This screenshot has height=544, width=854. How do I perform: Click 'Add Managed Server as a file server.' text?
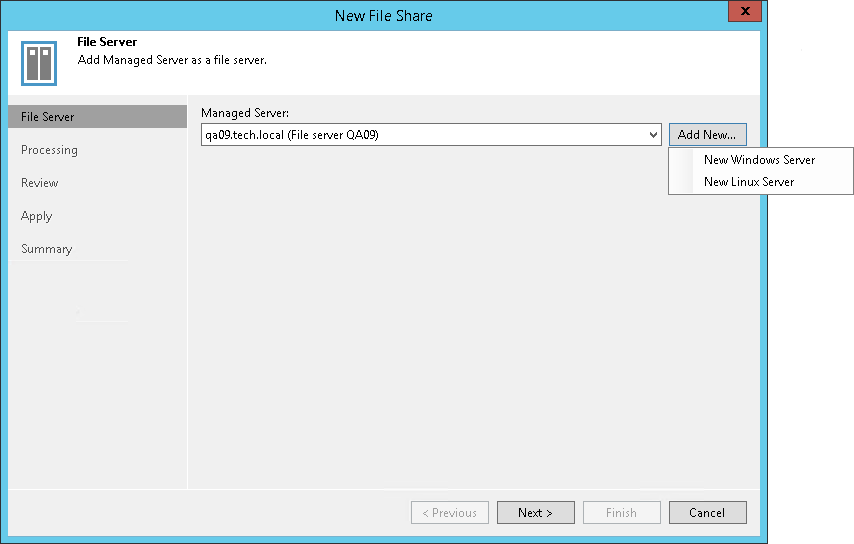[172, 60]
